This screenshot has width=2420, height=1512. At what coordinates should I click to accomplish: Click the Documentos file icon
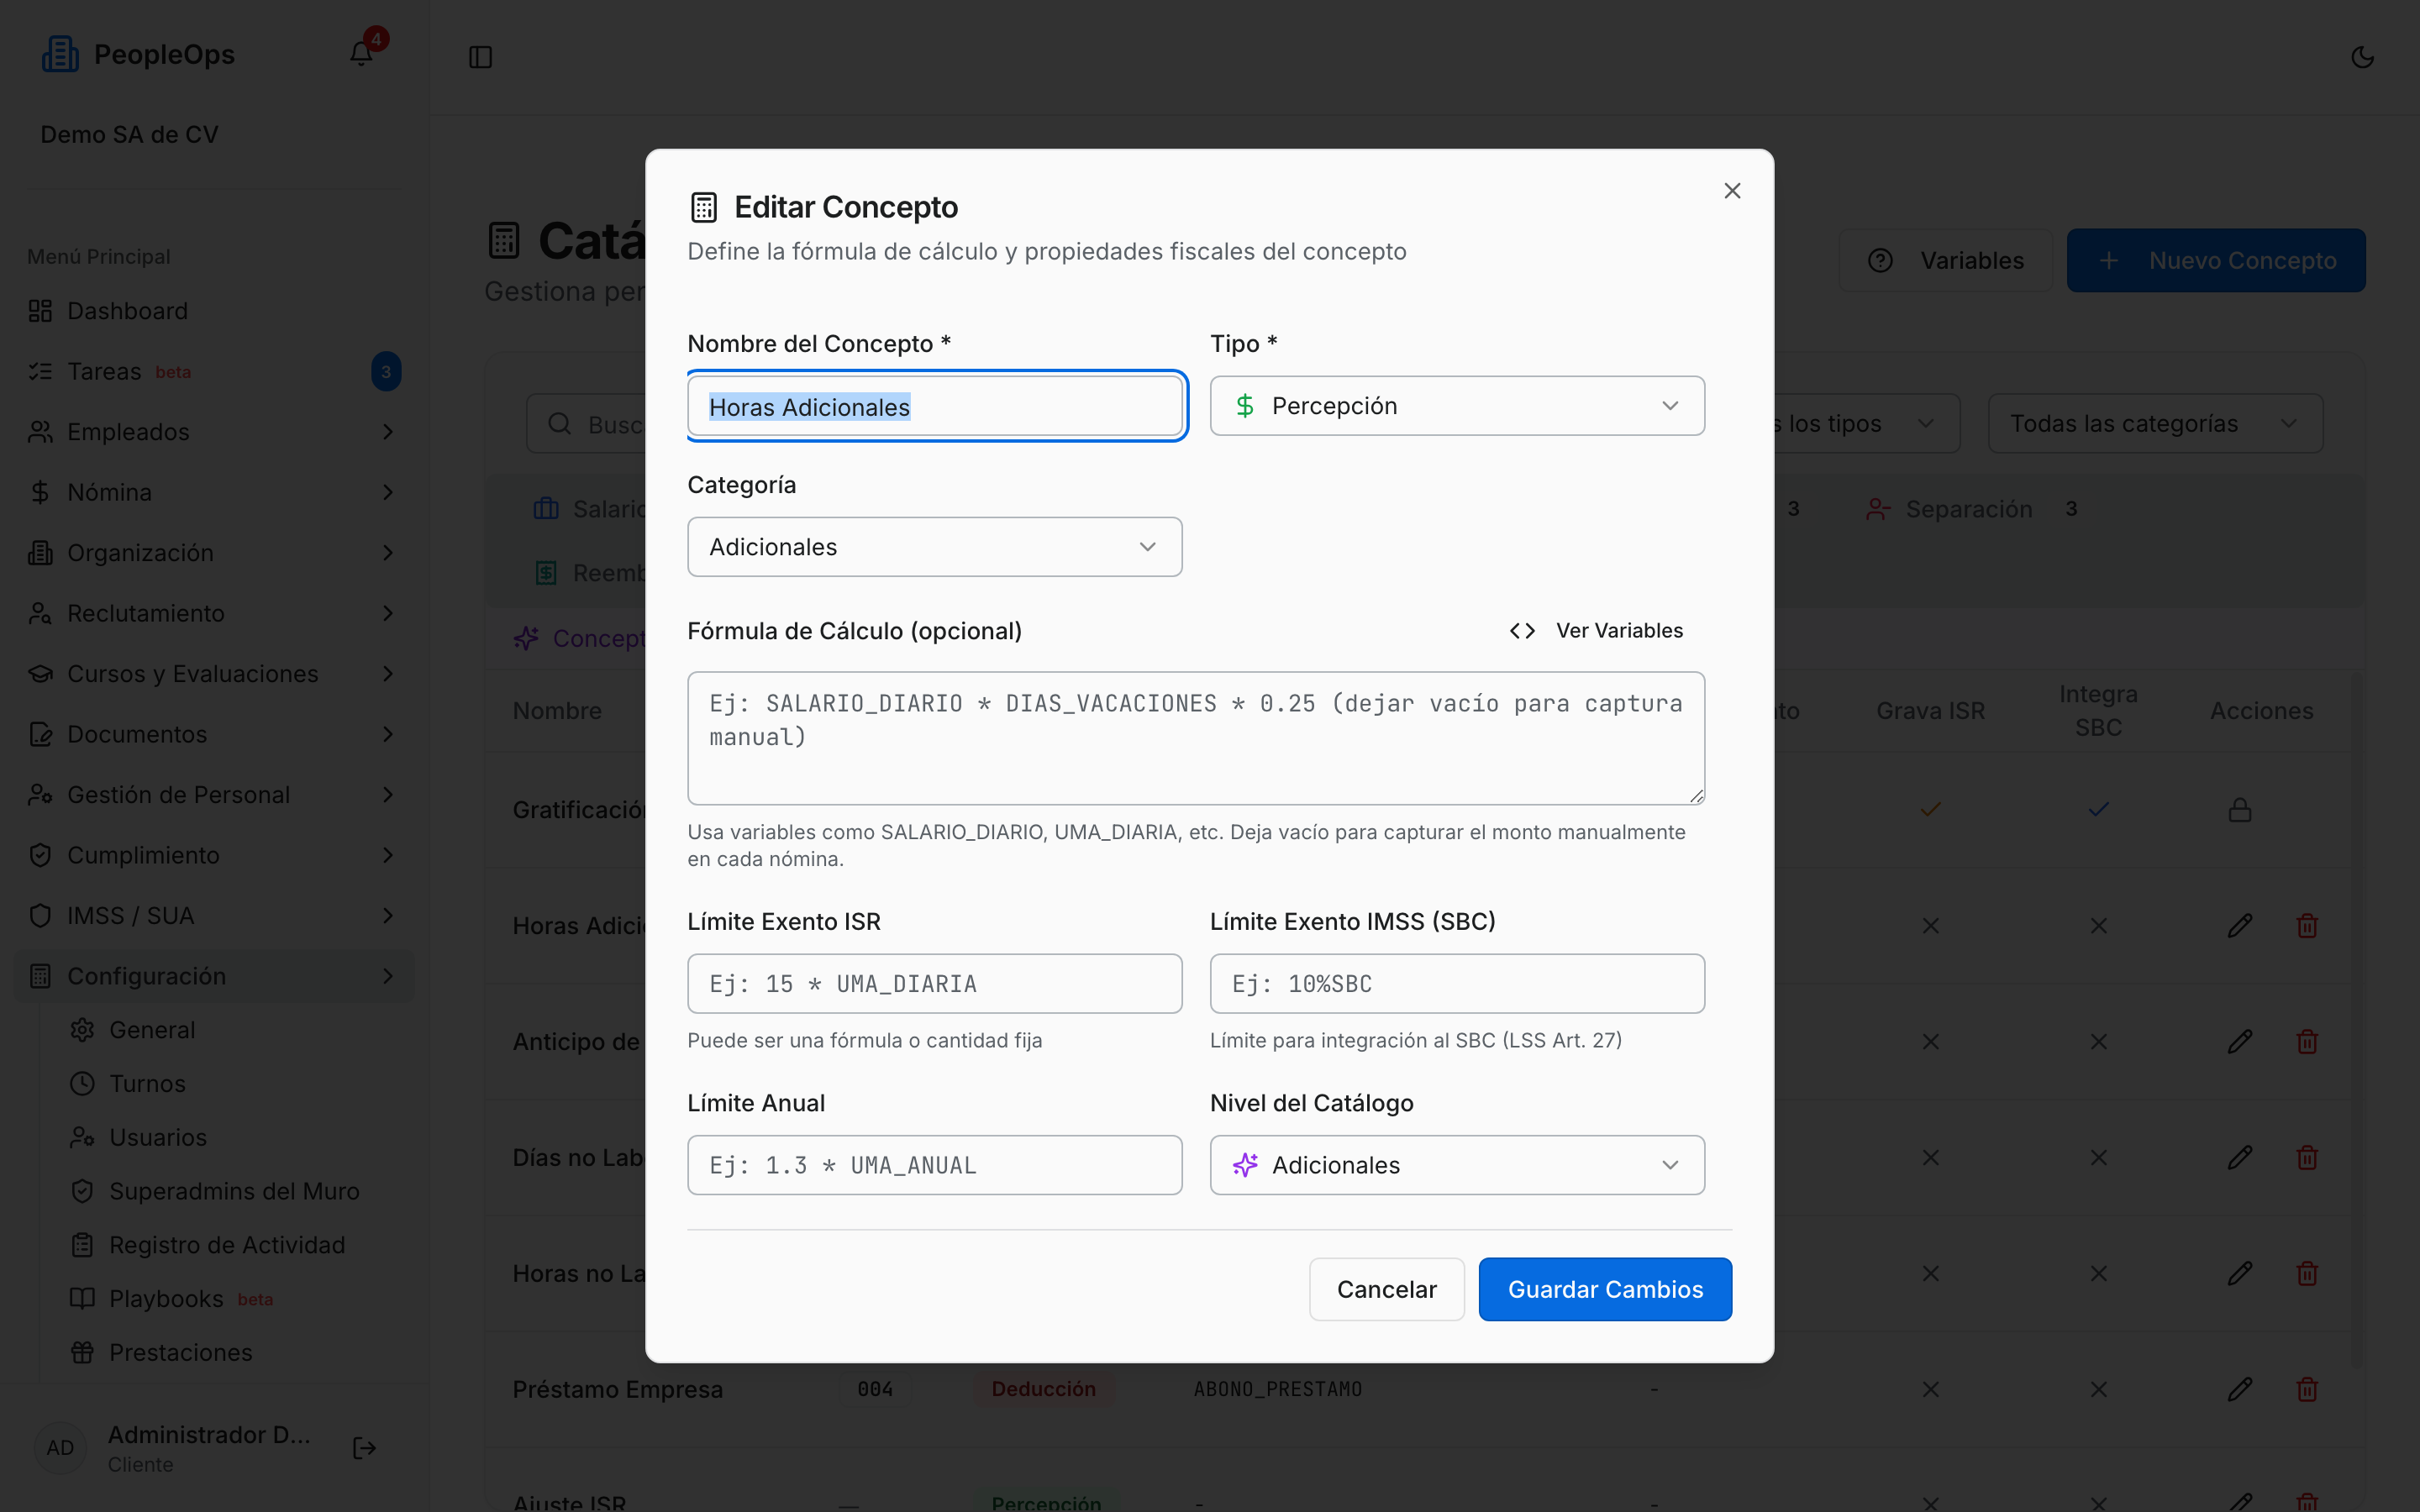[40, 734]
